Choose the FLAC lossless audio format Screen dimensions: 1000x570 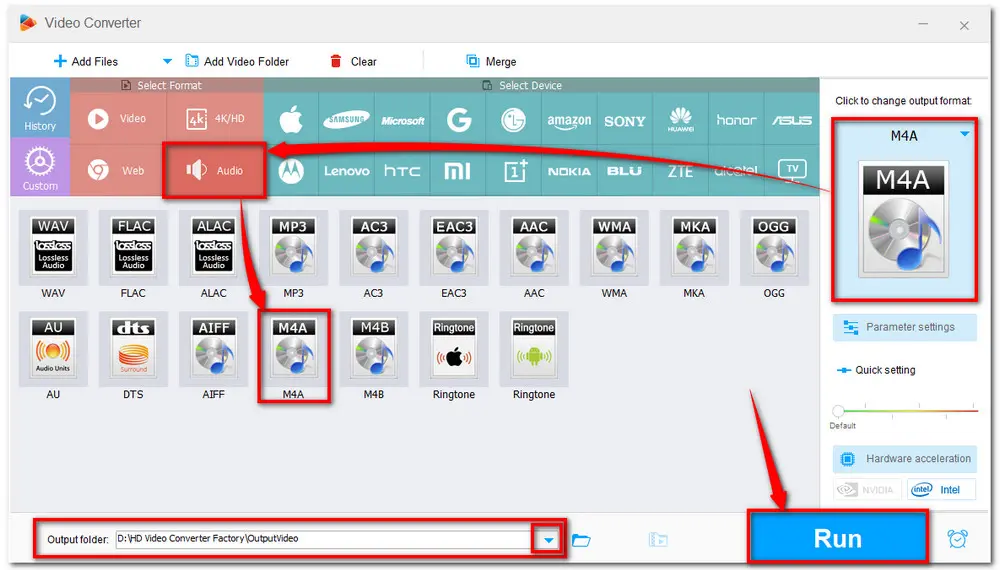tap(133, 247)
